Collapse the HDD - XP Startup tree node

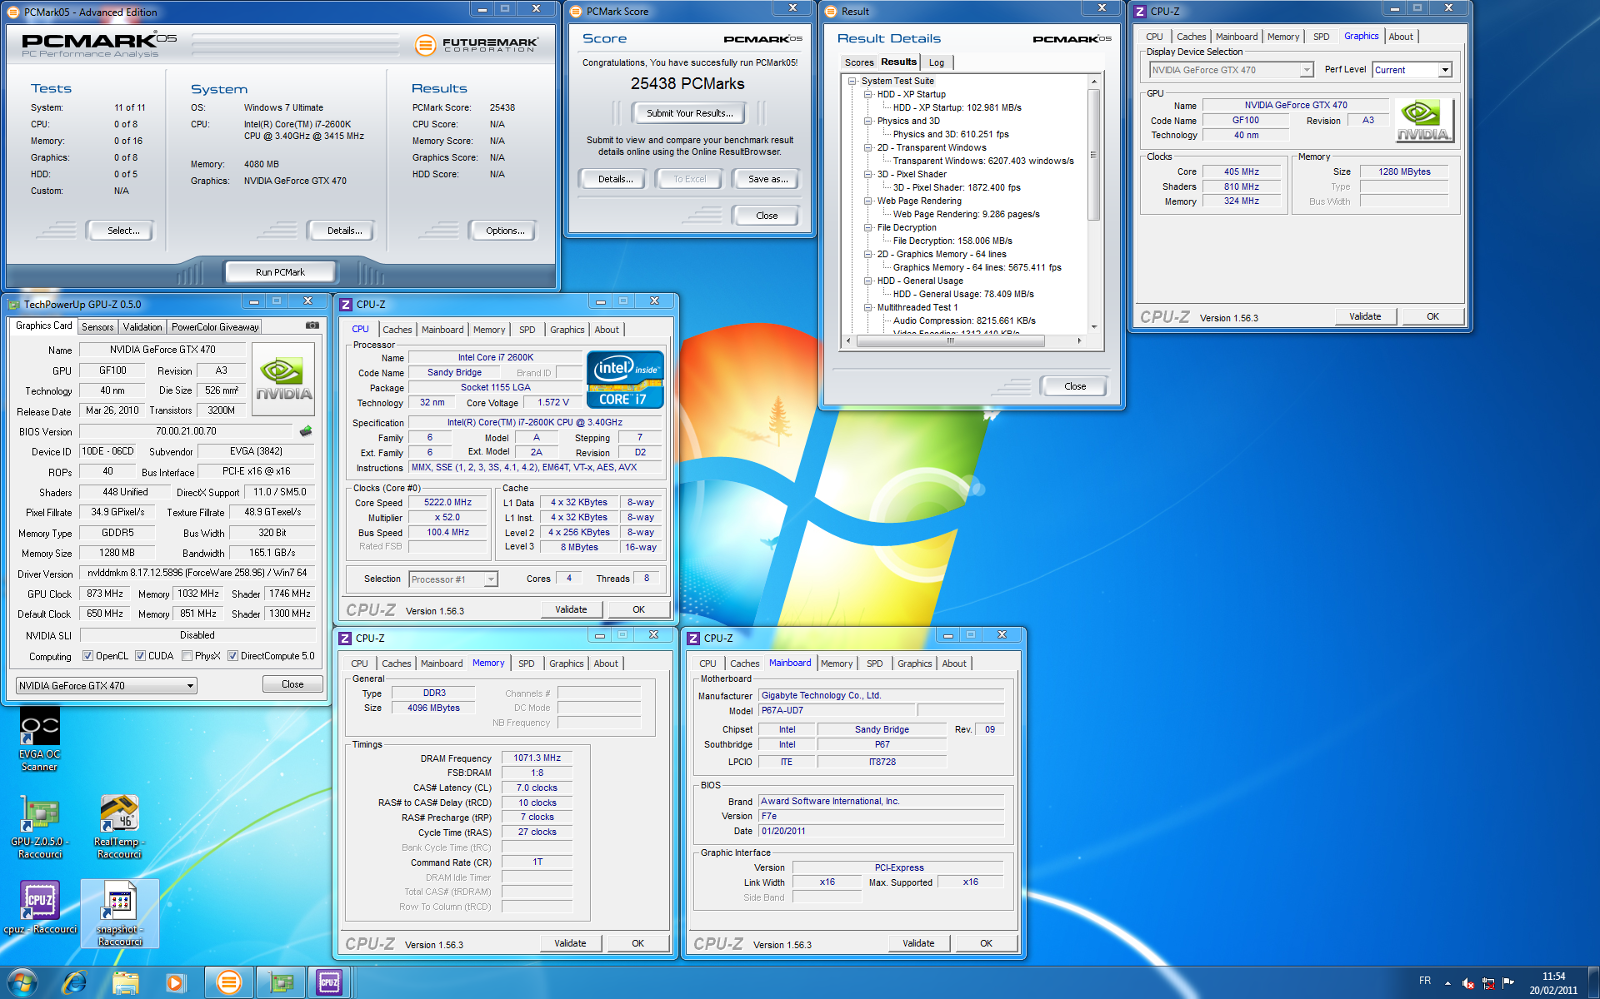click(x=868, y=94)
